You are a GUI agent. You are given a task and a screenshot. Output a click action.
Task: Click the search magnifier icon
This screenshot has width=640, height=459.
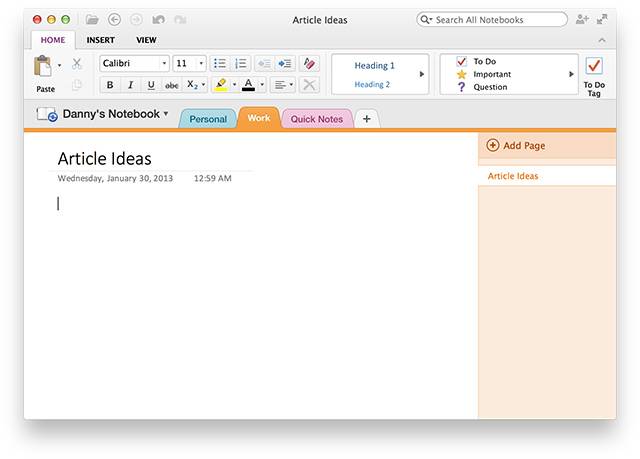[x=425, y=20]
